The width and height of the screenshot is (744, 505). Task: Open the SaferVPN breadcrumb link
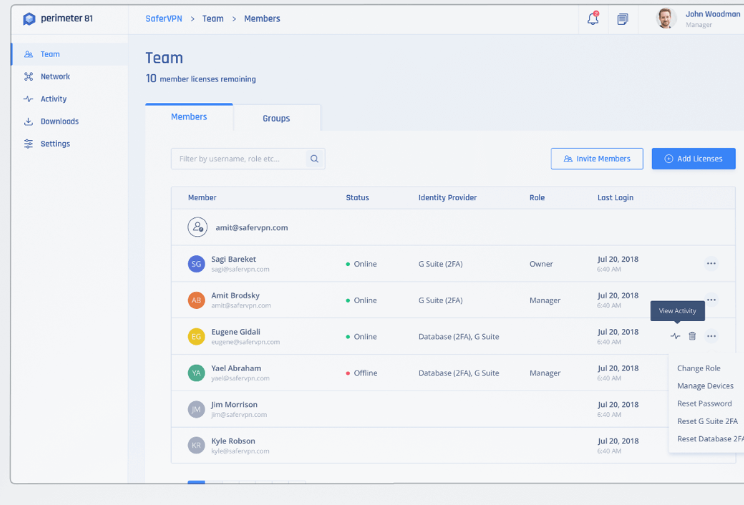164,19
